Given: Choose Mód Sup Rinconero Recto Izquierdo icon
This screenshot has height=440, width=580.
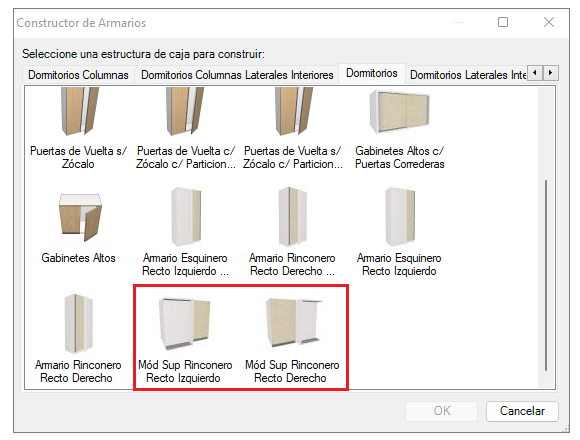Looking at the screenshot, I should pos(185,324).
